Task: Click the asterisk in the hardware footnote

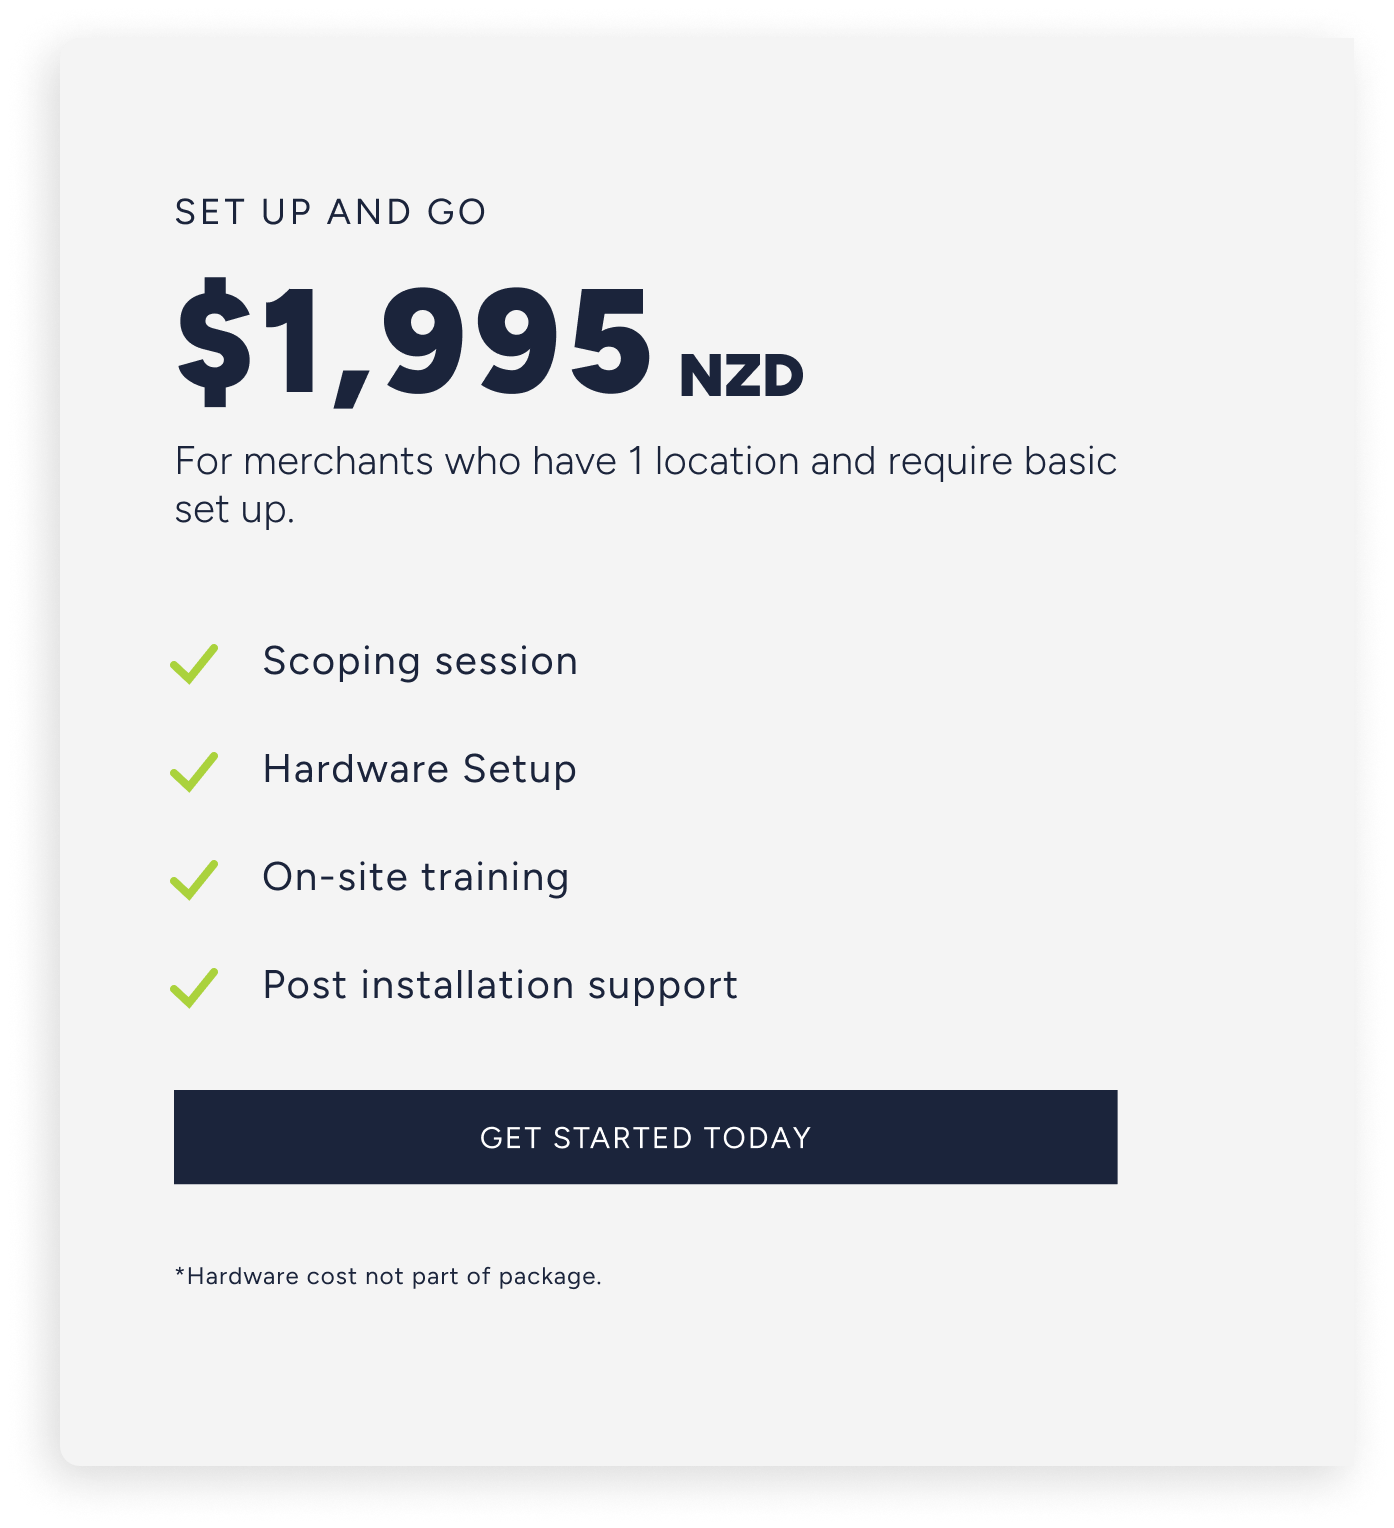Action: coord(180,1273)
